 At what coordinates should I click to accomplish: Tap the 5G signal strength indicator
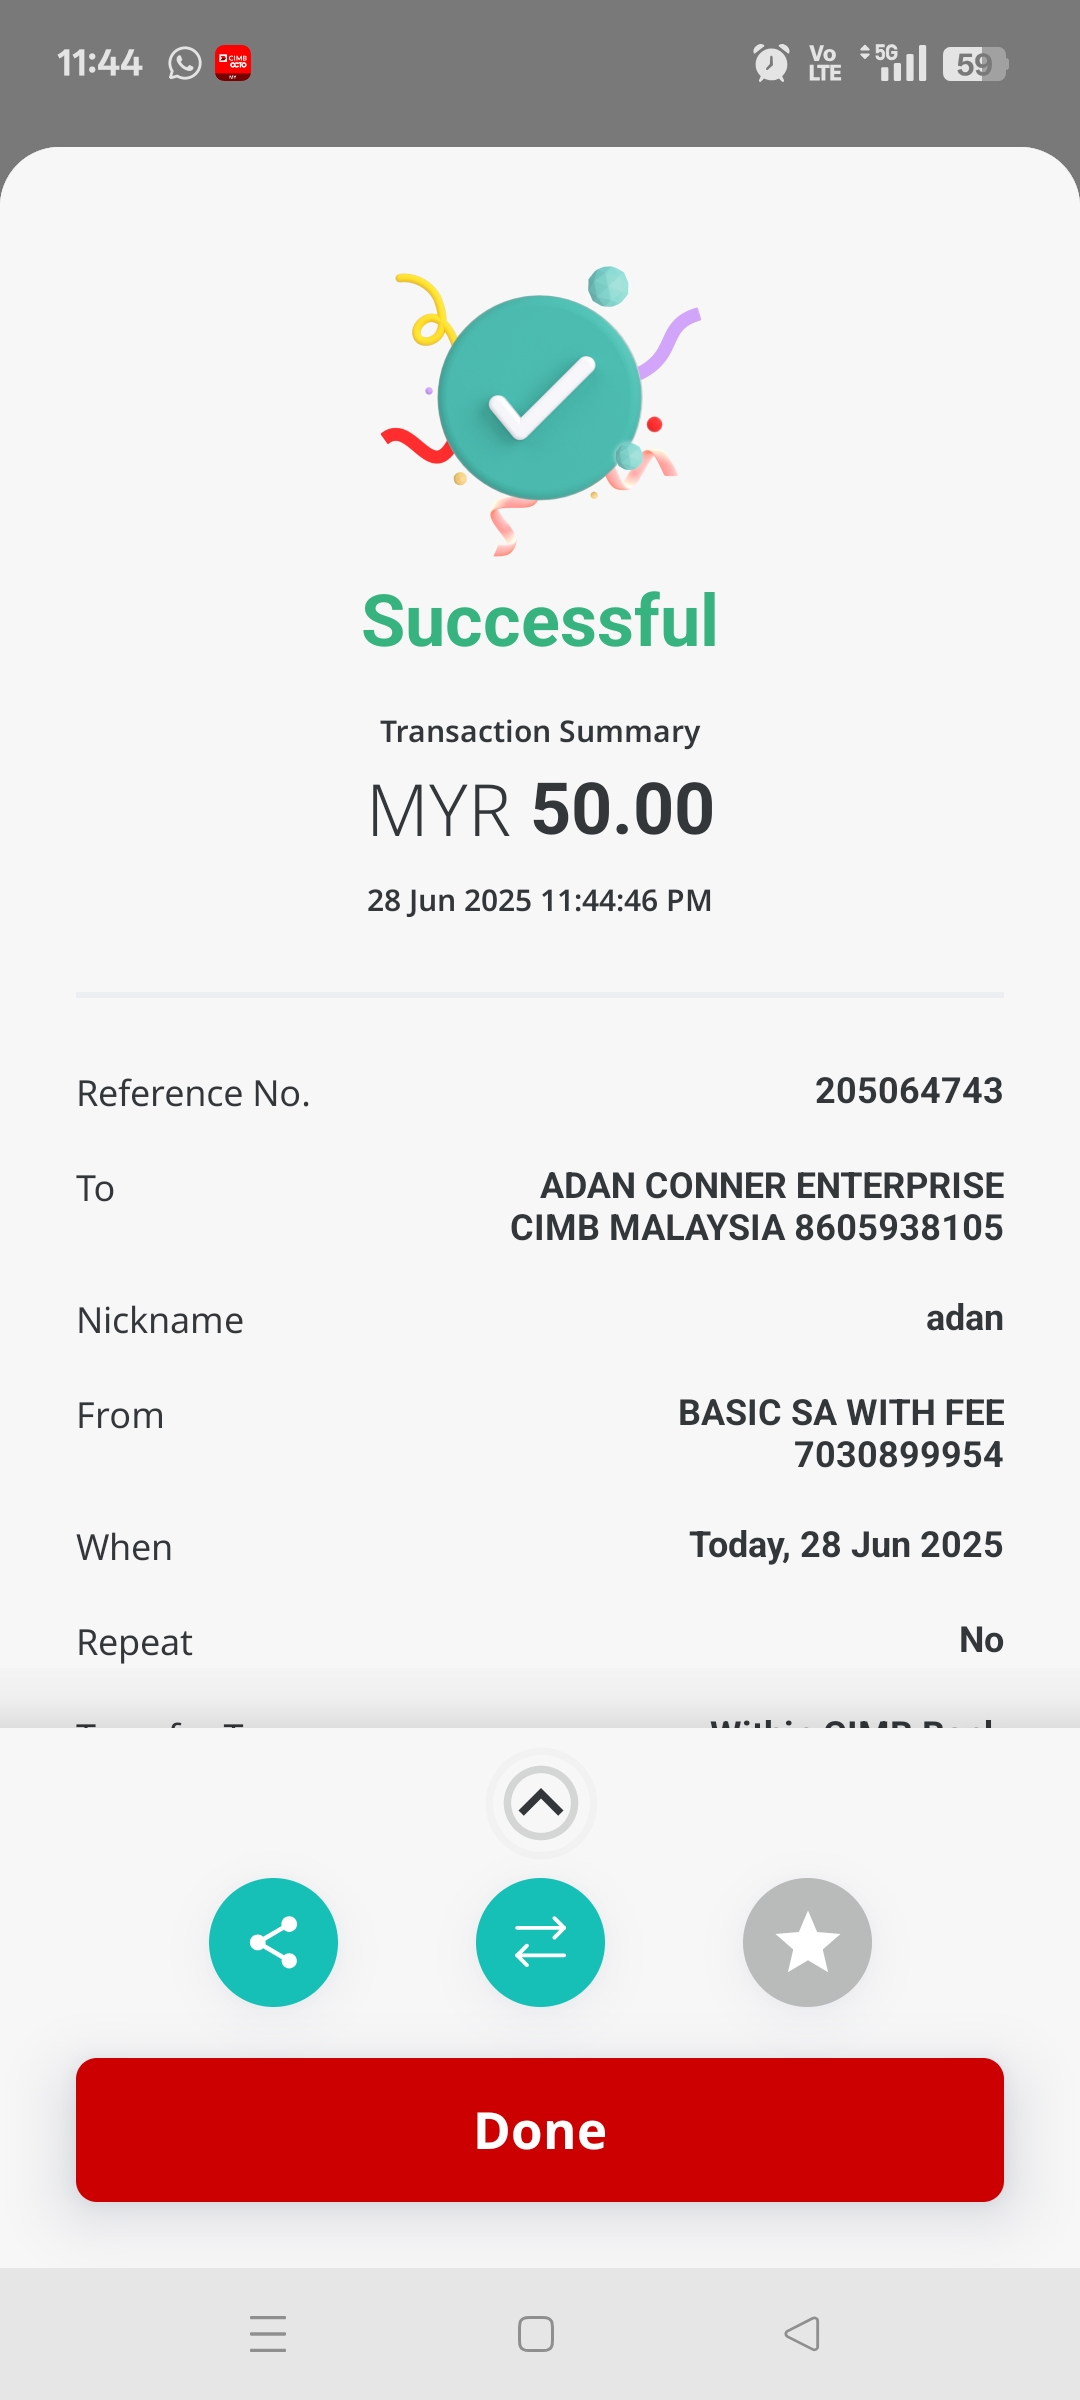click(895, 64)
